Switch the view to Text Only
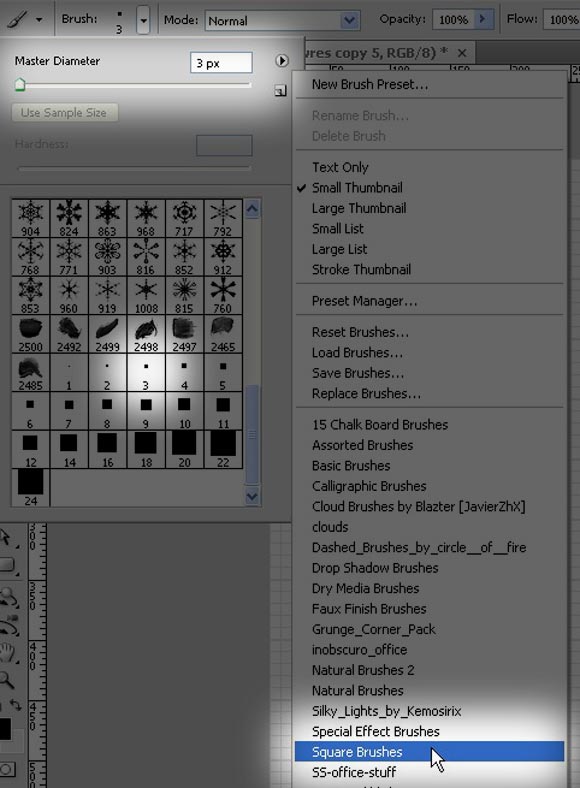The height and width of the screenshot is (788, 580). pos(340,167)
